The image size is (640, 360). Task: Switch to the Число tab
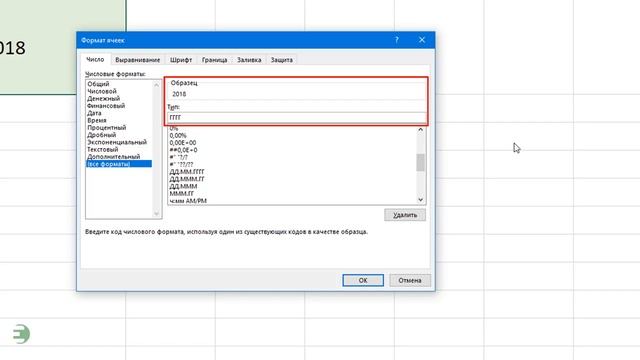(x=95, y=60)
